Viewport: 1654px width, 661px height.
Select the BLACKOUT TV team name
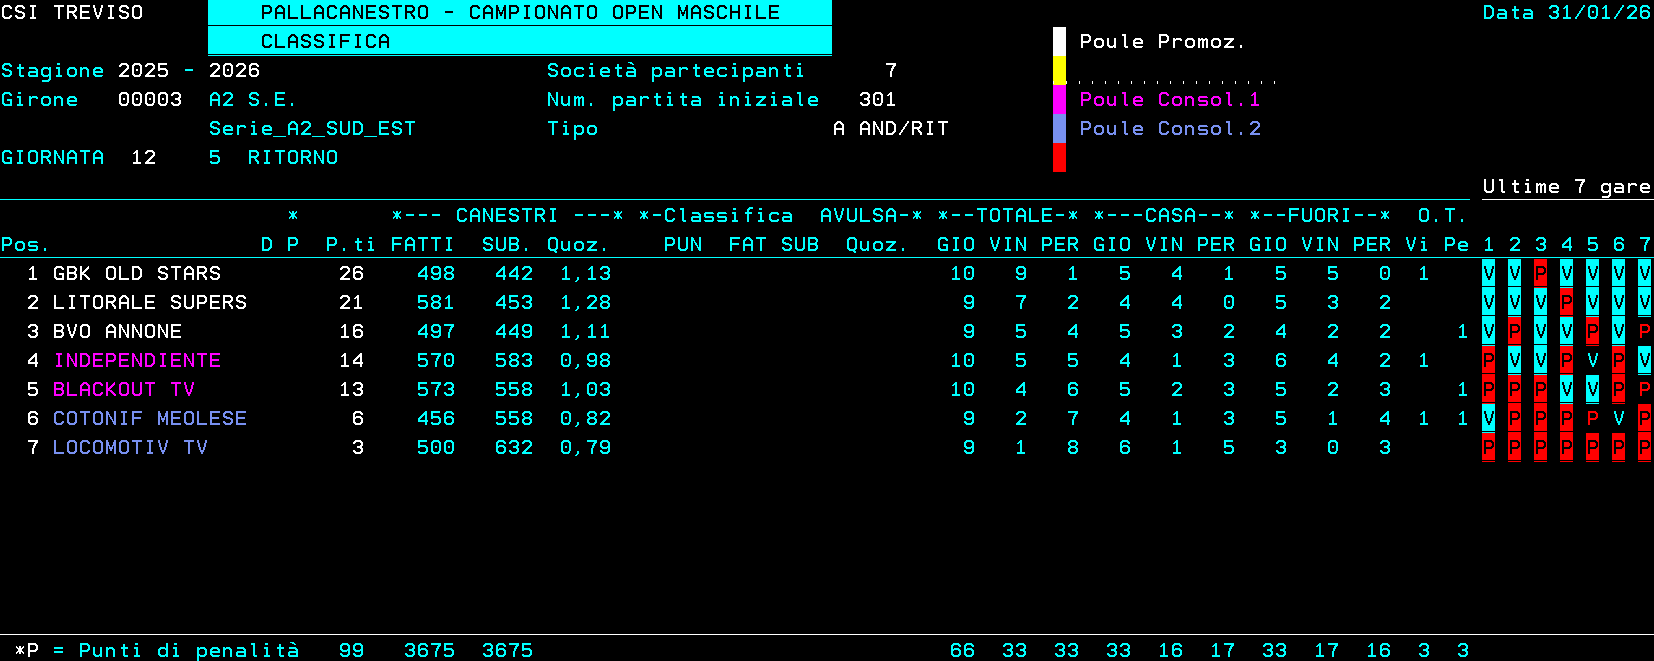pos(123,389)
